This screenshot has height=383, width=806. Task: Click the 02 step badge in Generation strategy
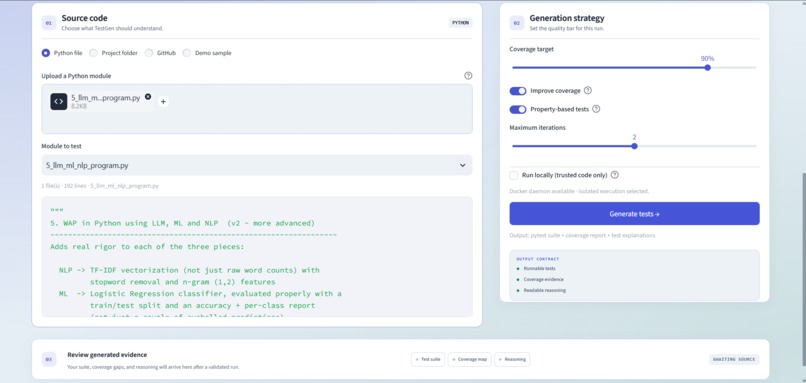[x=517, y=23]
